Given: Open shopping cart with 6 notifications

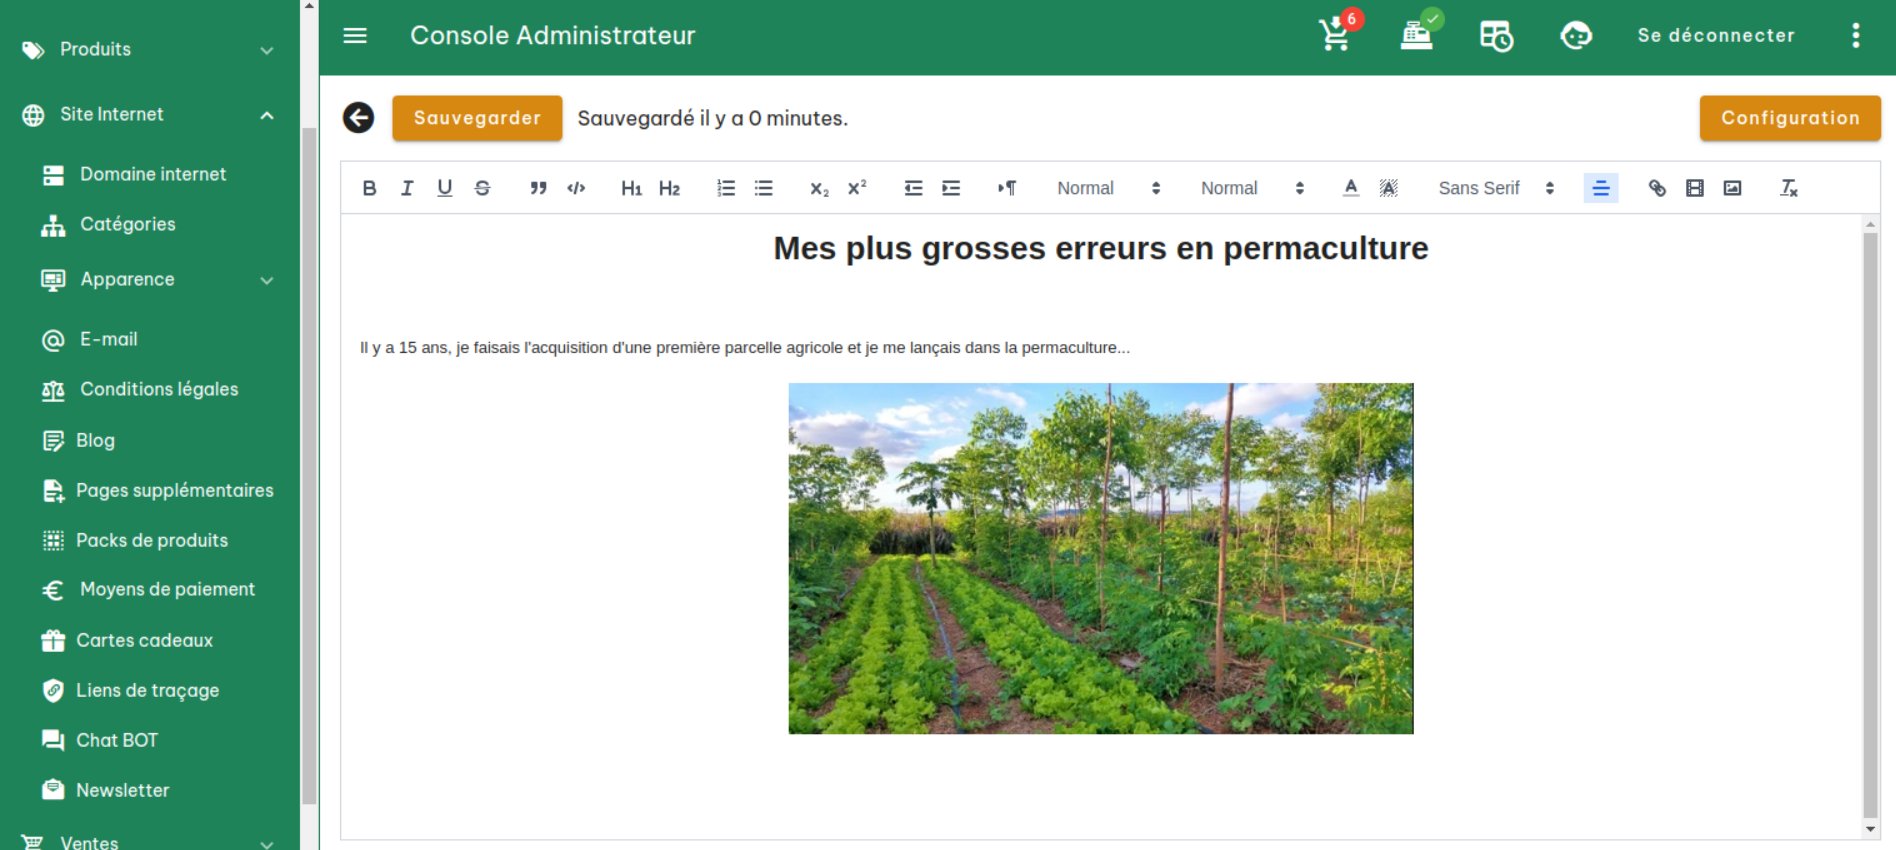Looking at the screenshot, I should (x=1336, y=35).
